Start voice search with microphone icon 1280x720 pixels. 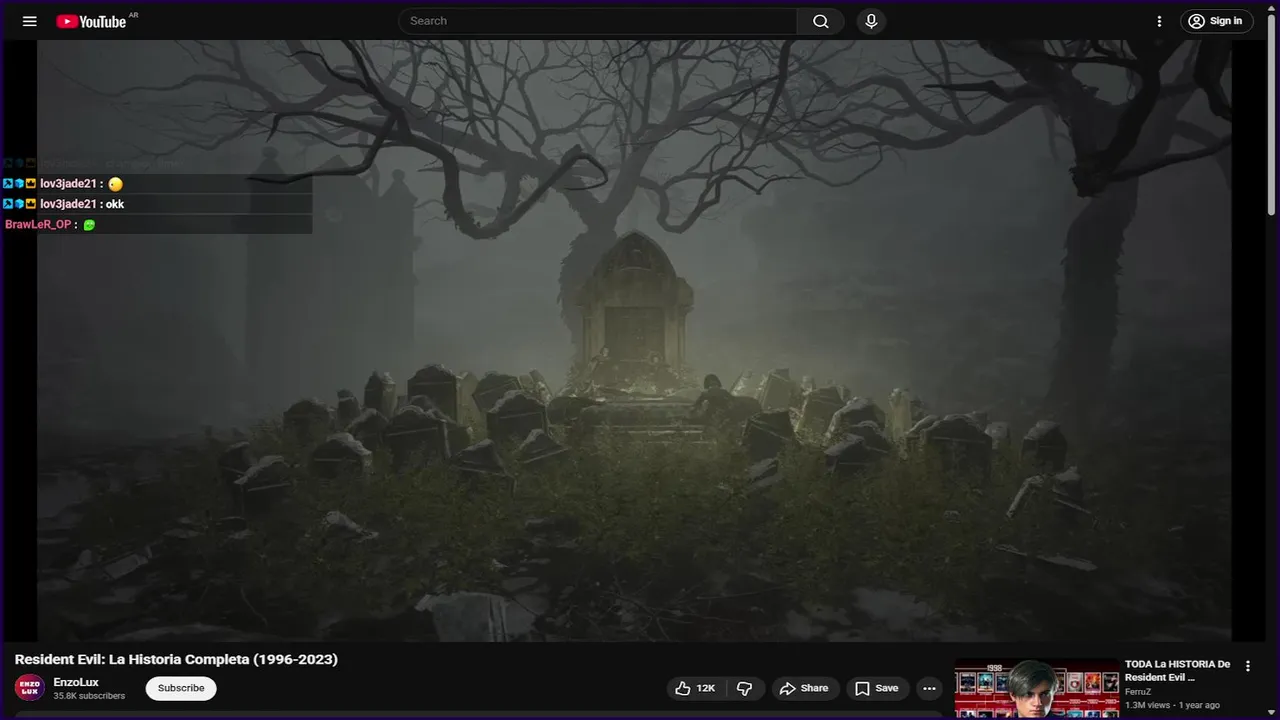(x=871, y=21)
